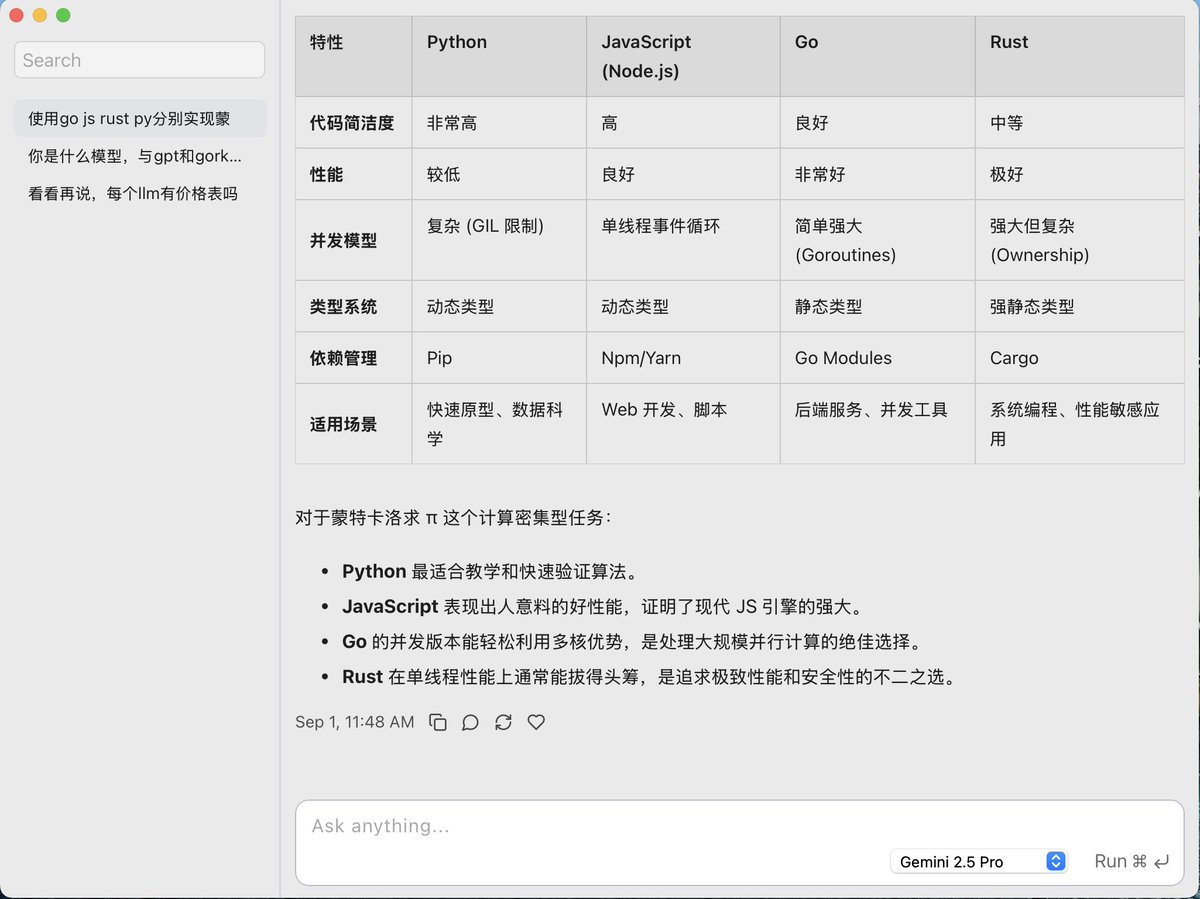Click the Python column header

(x=499, y=56)
